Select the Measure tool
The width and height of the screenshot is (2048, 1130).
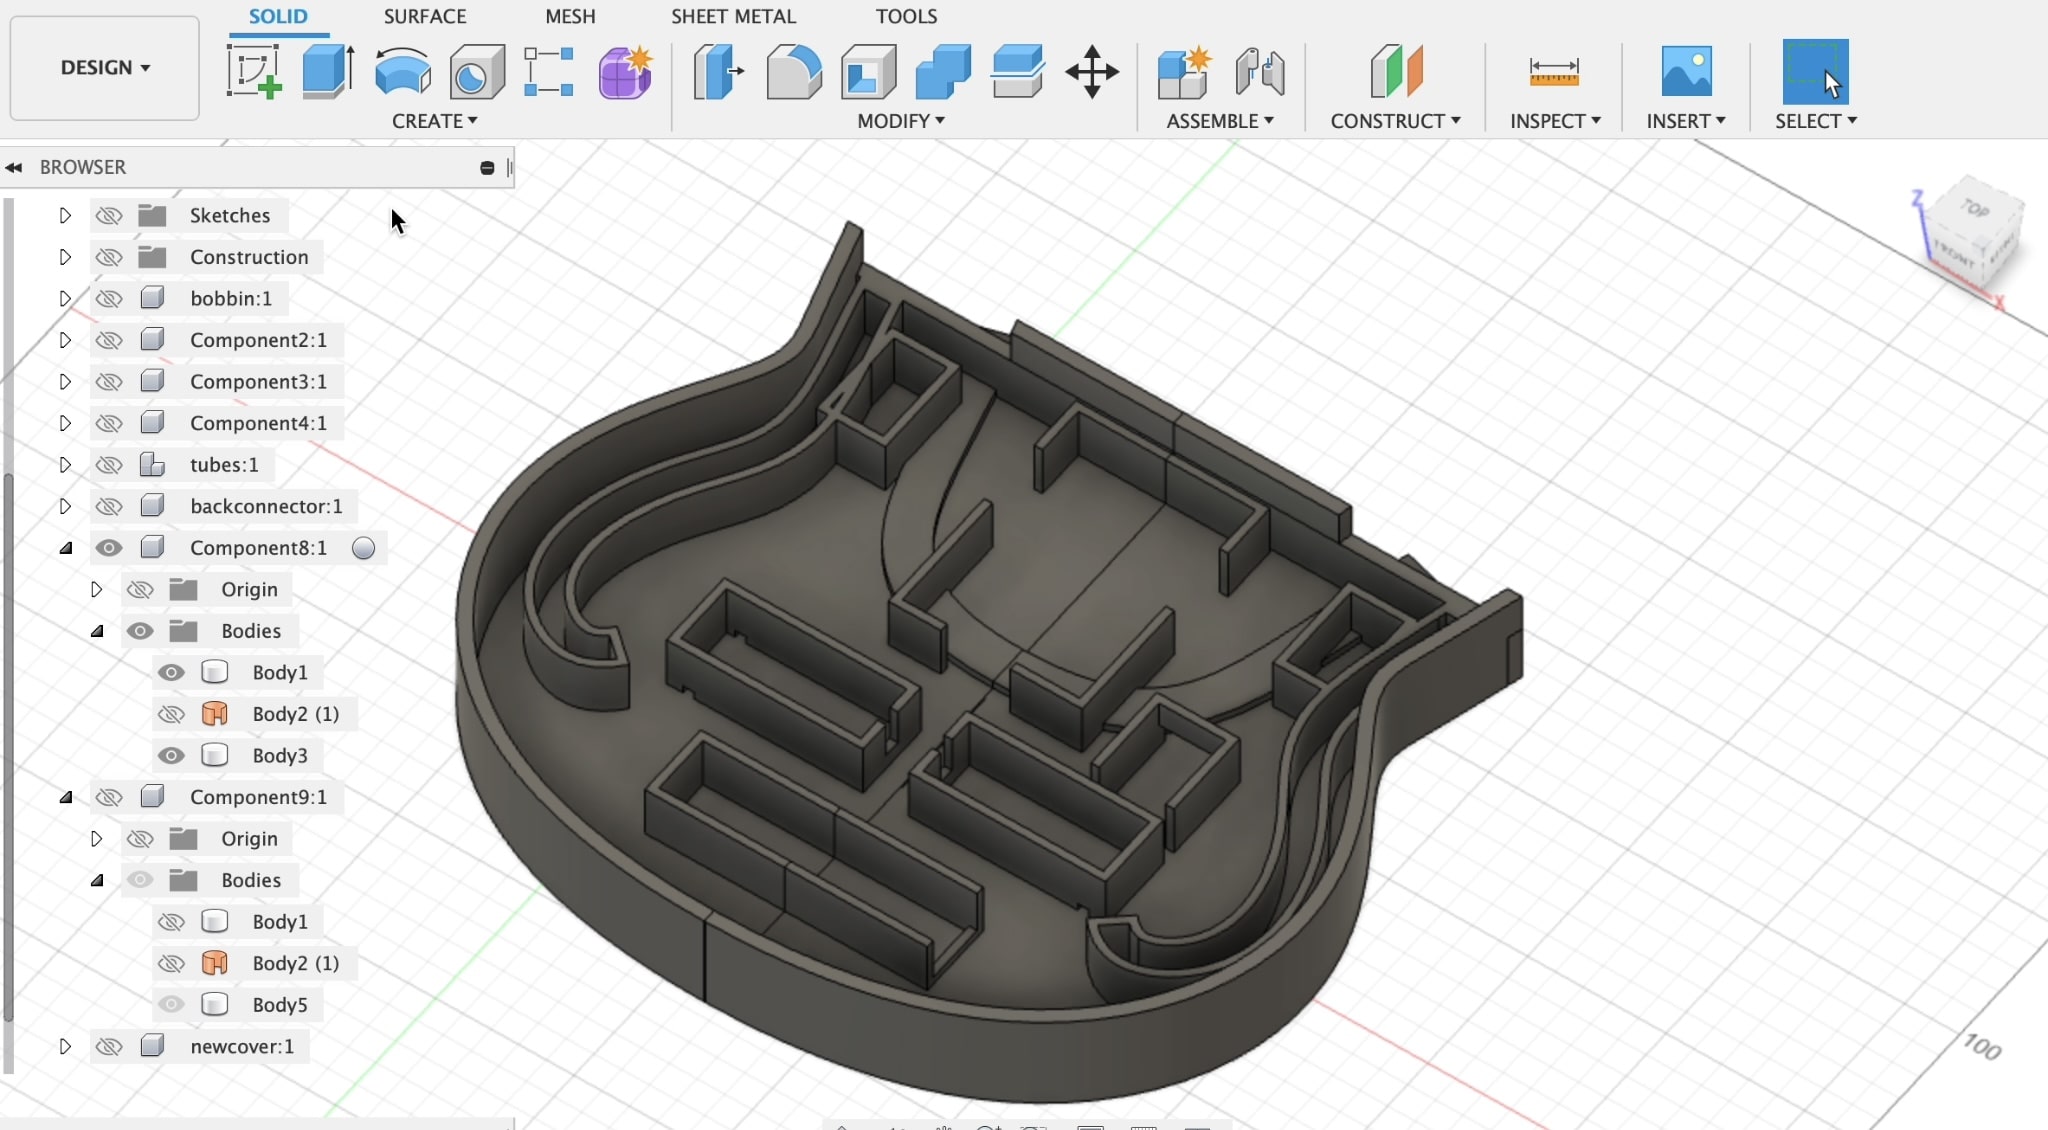(1554, 71)
